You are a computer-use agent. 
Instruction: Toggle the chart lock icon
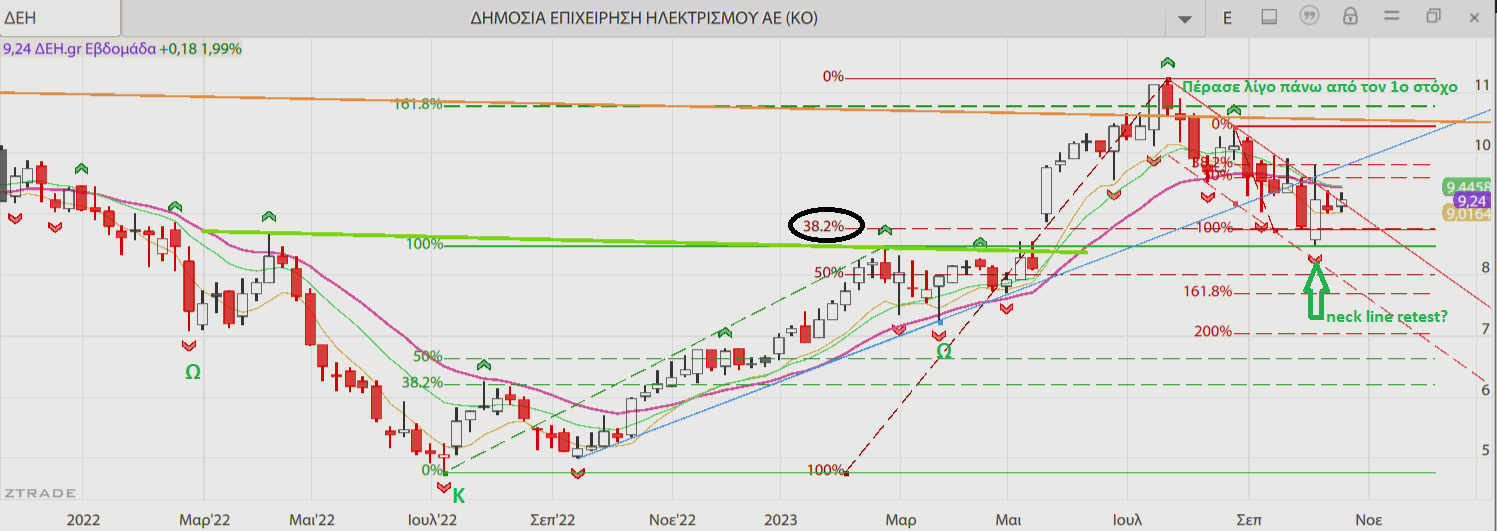pyautogui.click(x=1351, y=16)
